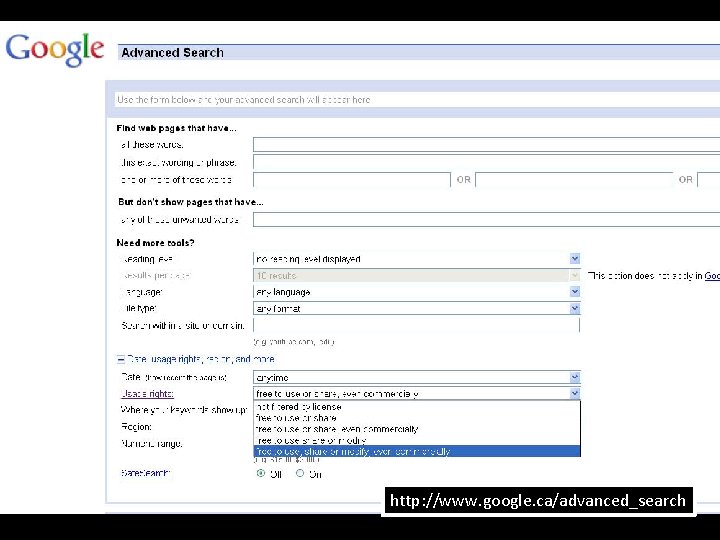The width and height of the screenshot is (720, 540).
Task: Collapse 'Date, usage rights, region, and more'
Action: click(x=121, y=359)
